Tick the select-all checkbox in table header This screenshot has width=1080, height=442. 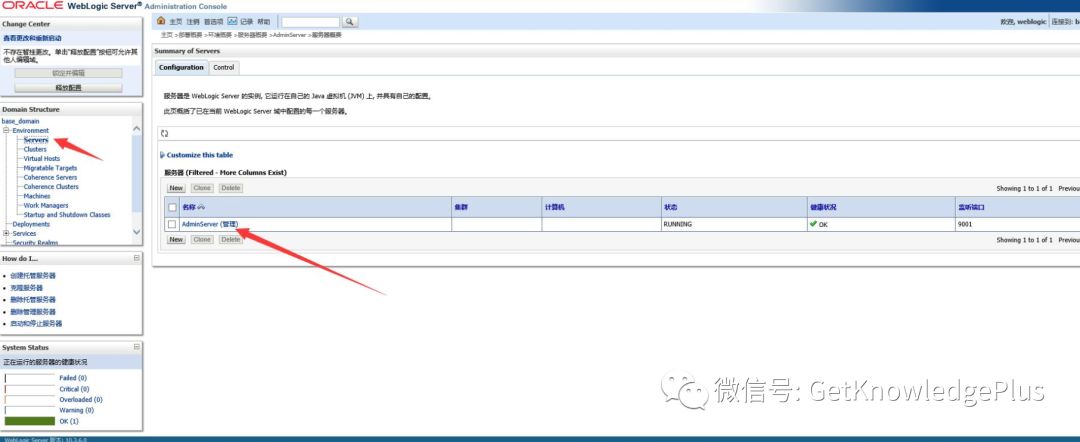coord(172,207)
